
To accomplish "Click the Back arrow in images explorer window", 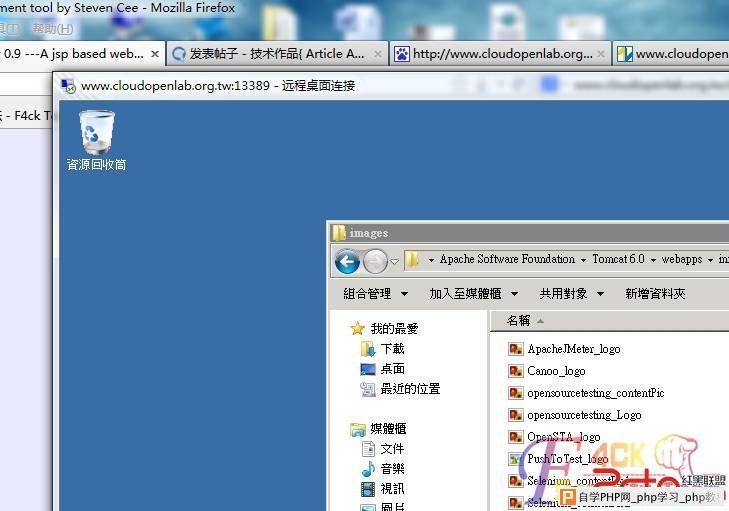I will (347, 261).
